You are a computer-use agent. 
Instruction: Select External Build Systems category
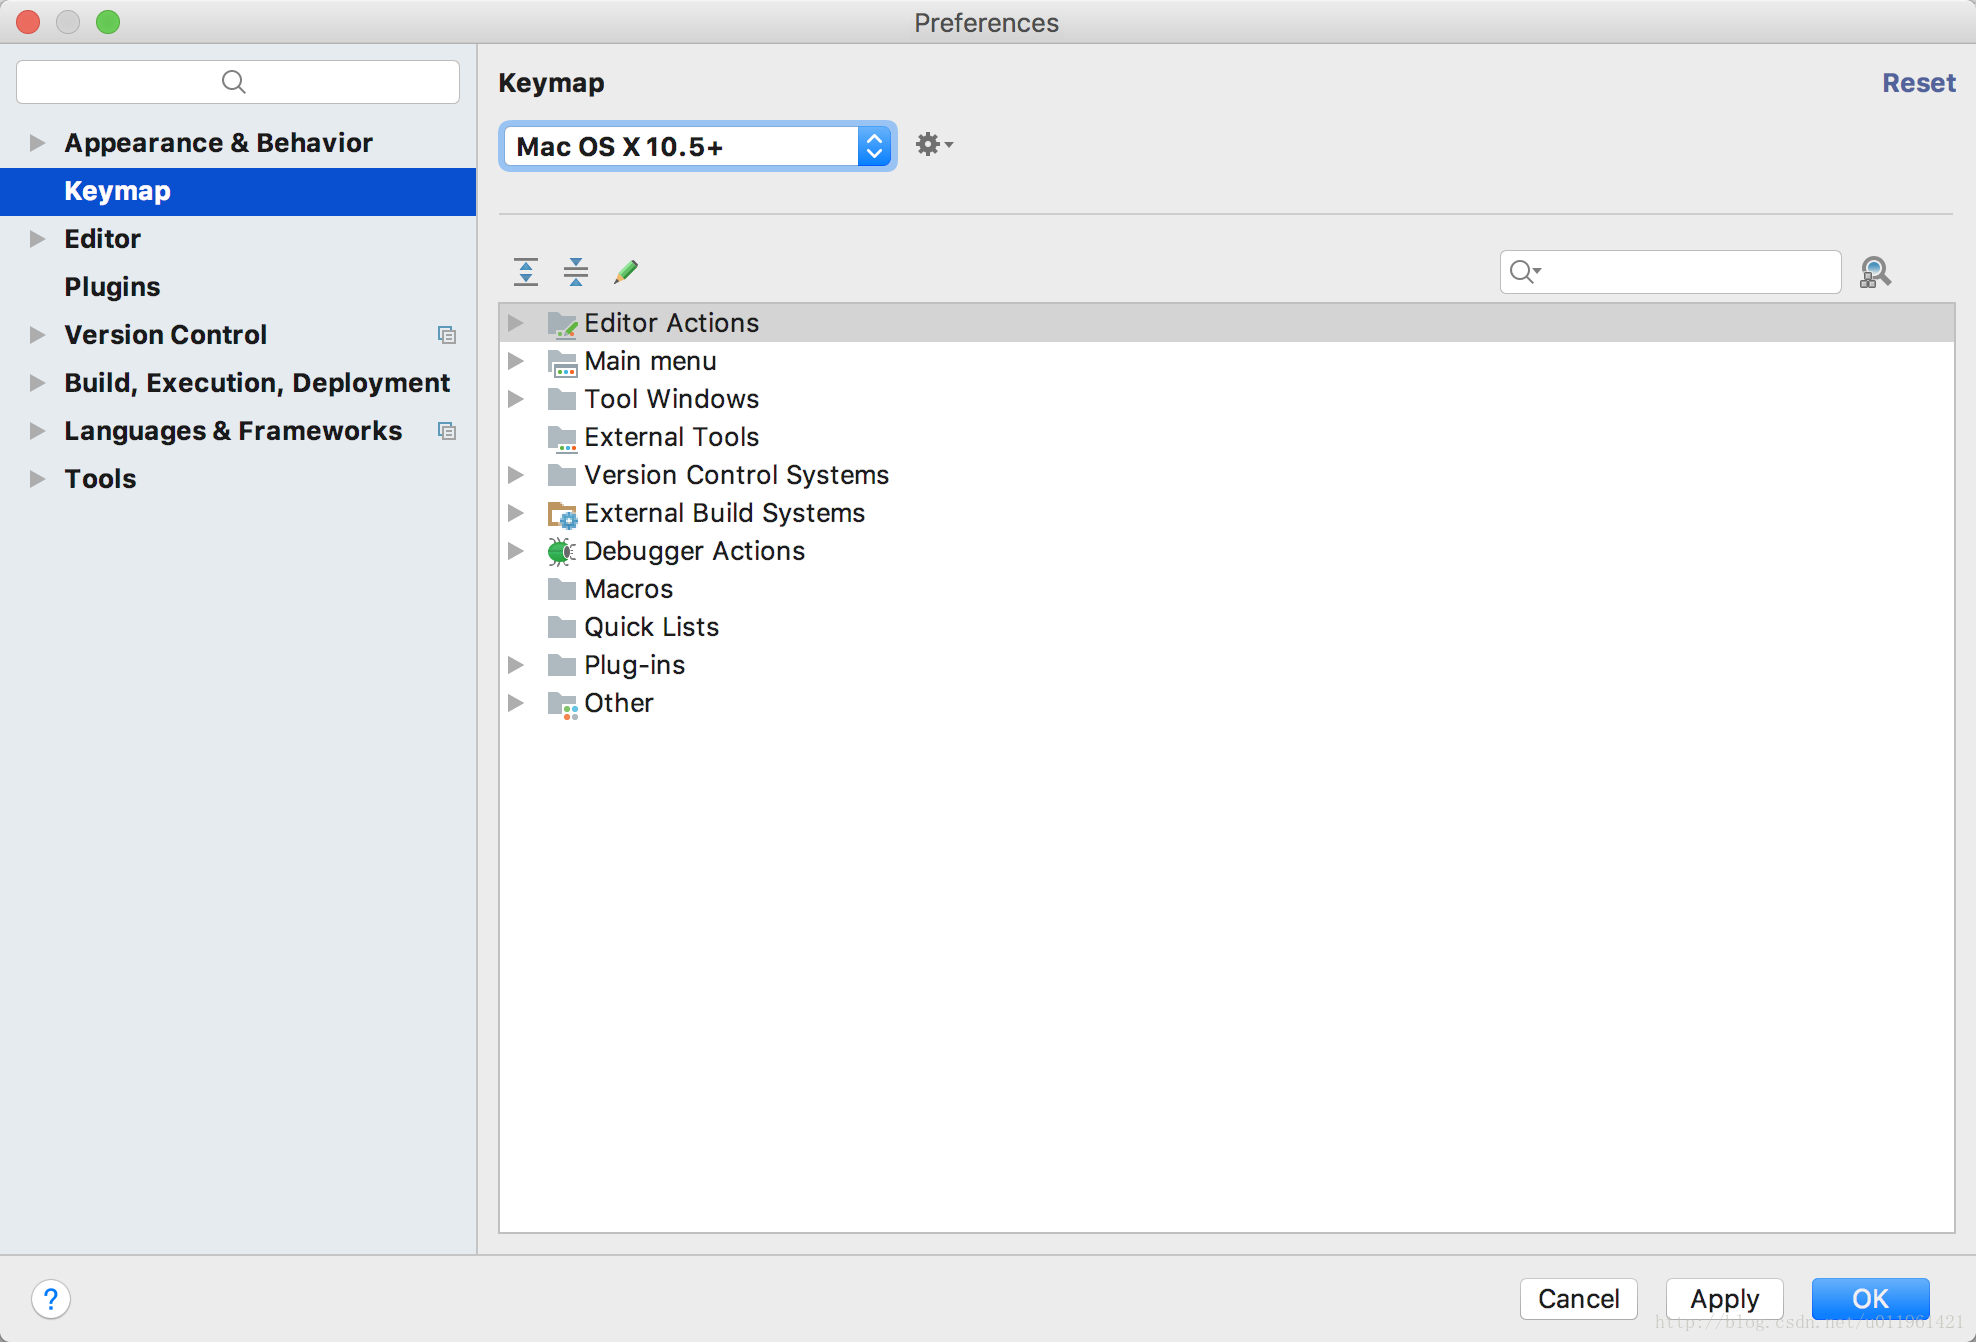725,512
